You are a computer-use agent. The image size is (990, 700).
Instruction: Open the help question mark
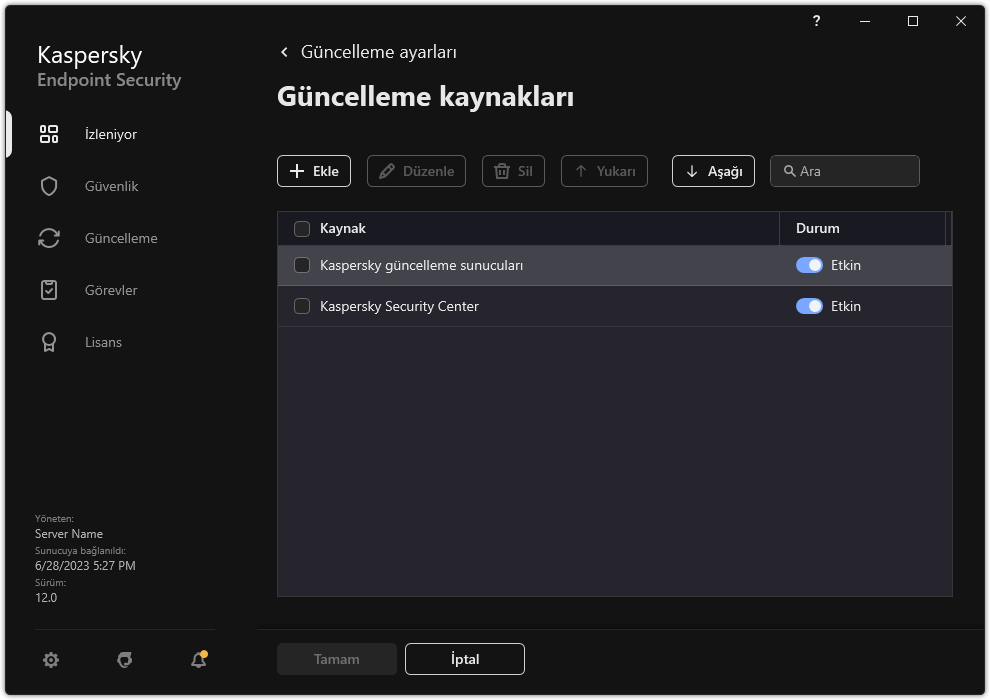pos(816,21)
